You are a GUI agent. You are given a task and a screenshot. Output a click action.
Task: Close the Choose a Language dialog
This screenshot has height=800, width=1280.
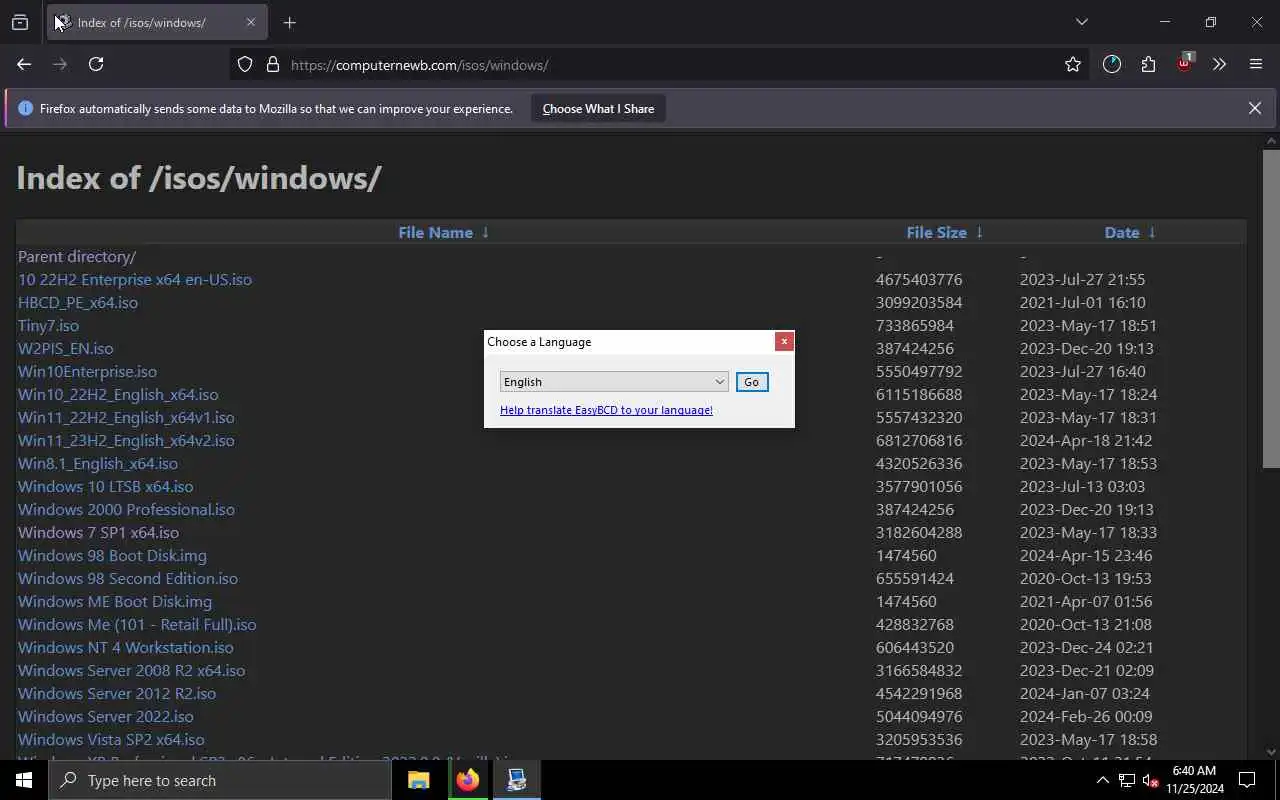(784, 341)
